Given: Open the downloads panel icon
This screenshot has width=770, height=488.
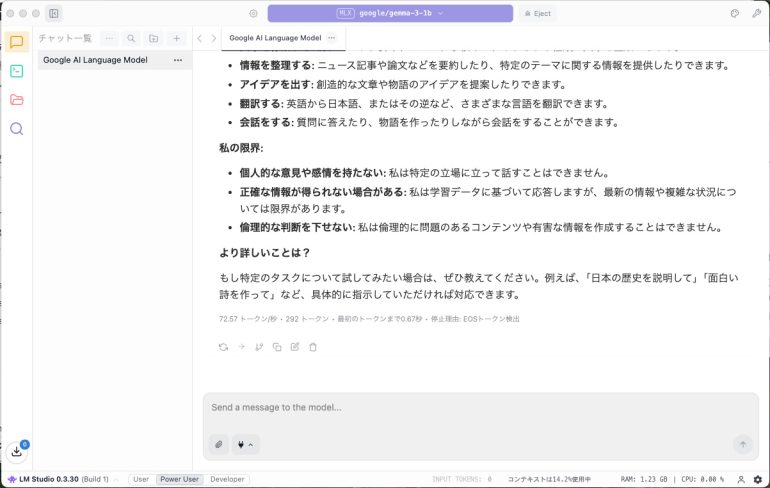Looking at the screenshot, I should [17, 452].
